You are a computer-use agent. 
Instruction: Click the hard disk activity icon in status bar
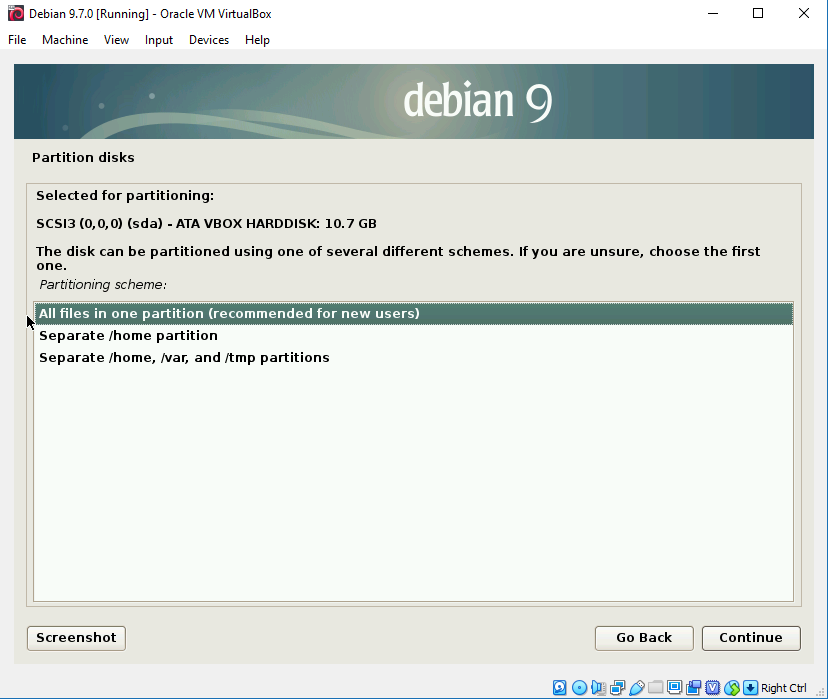[x=559, y=687]
